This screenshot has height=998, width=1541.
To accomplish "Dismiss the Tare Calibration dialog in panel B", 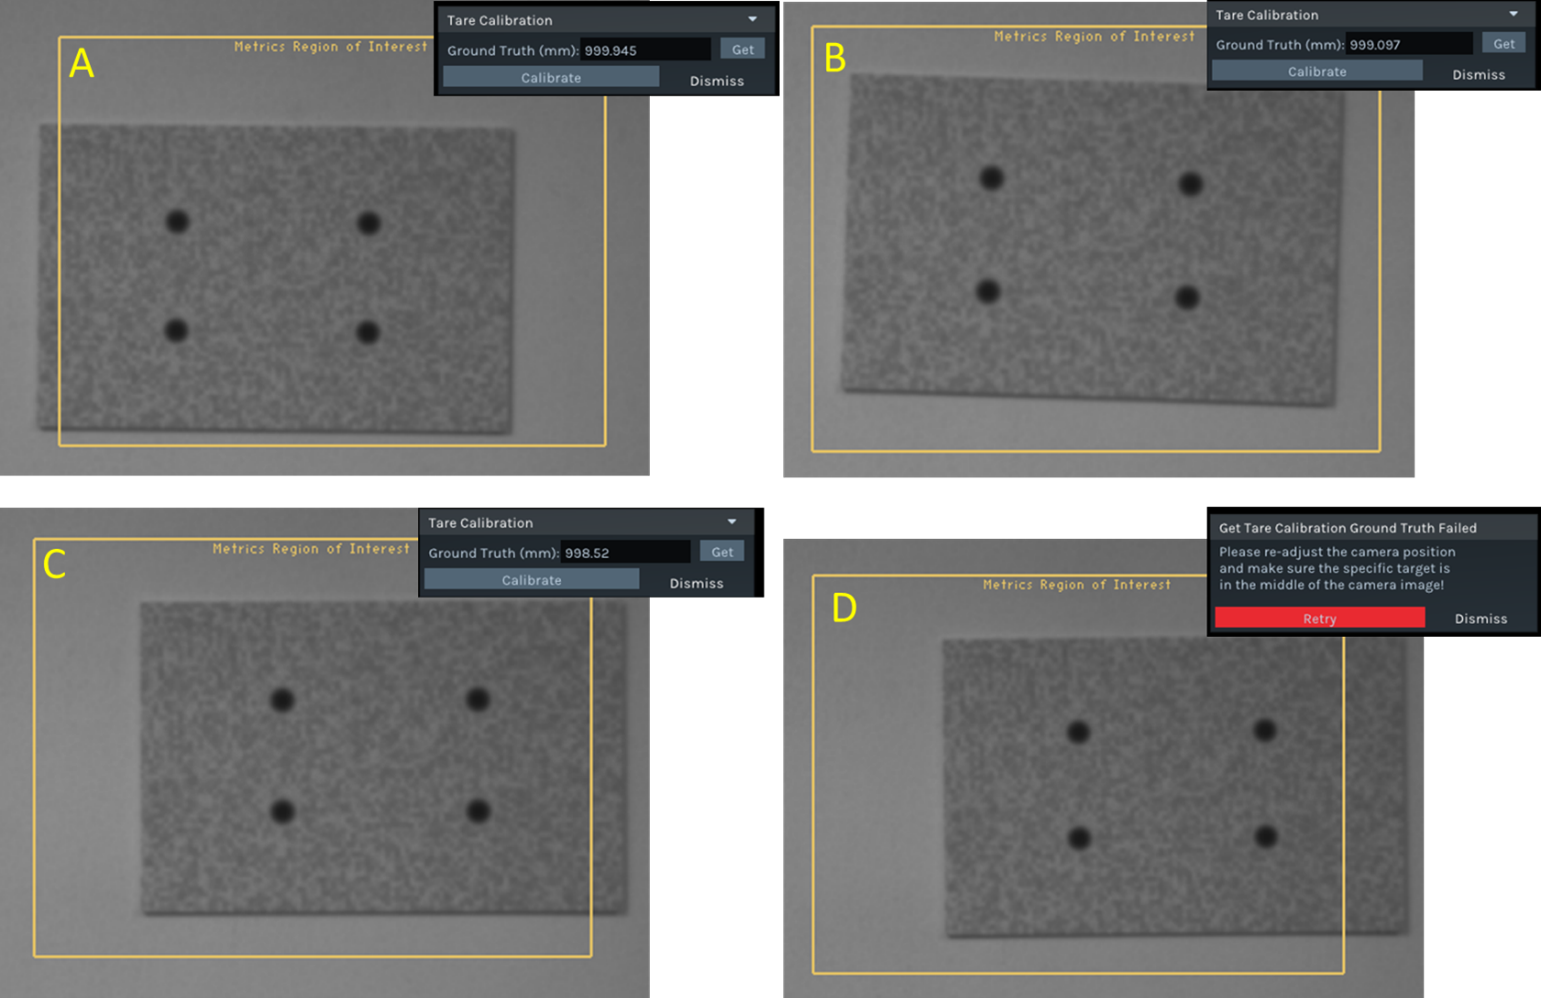I will tap(1478, 74).
